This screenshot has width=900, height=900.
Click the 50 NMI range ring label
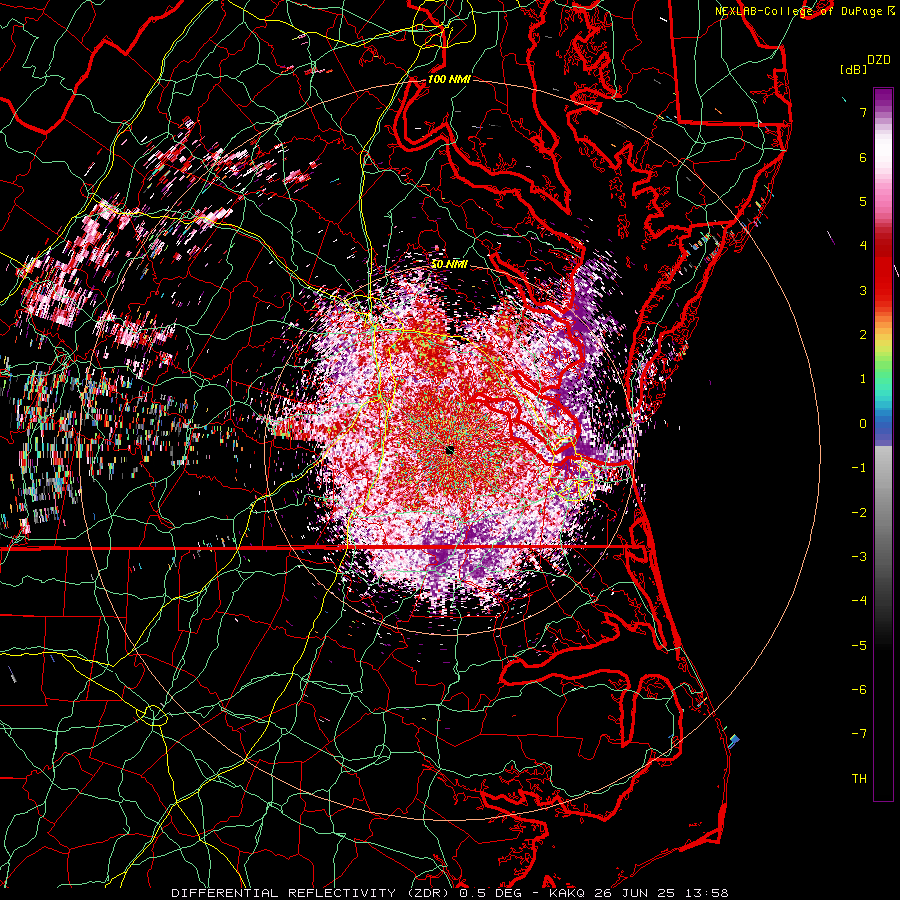[449, 264]
